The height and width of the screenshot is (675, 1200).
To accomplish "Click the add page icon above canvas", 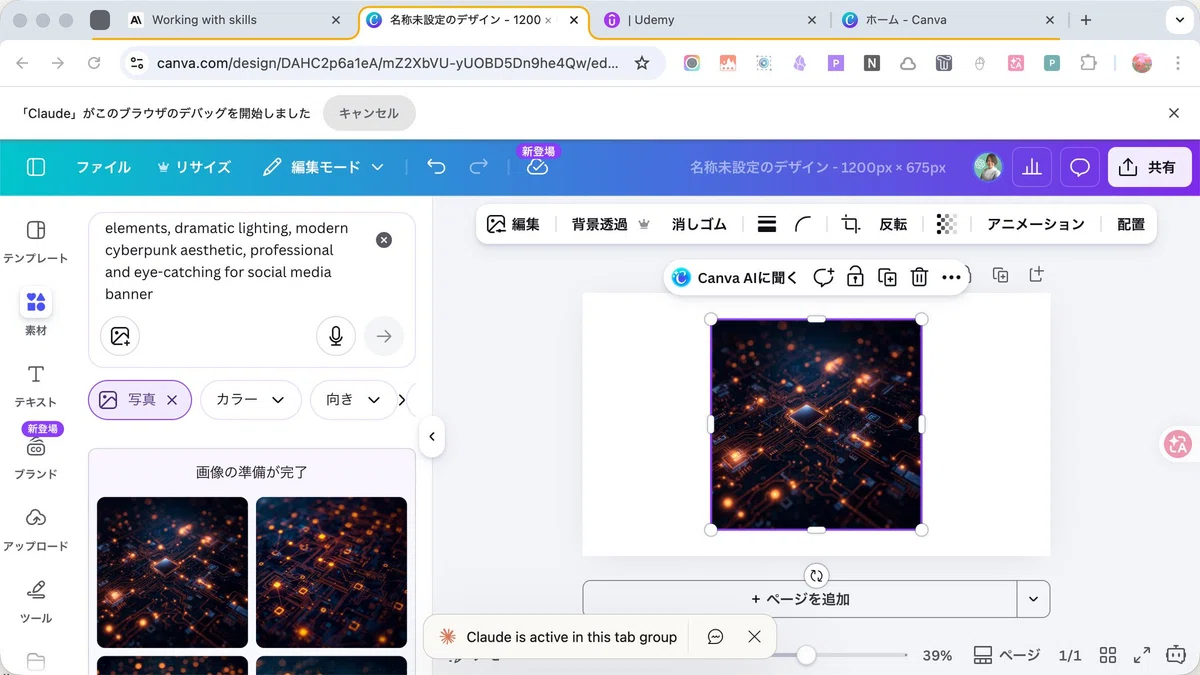I will [x=1036, y=275].
